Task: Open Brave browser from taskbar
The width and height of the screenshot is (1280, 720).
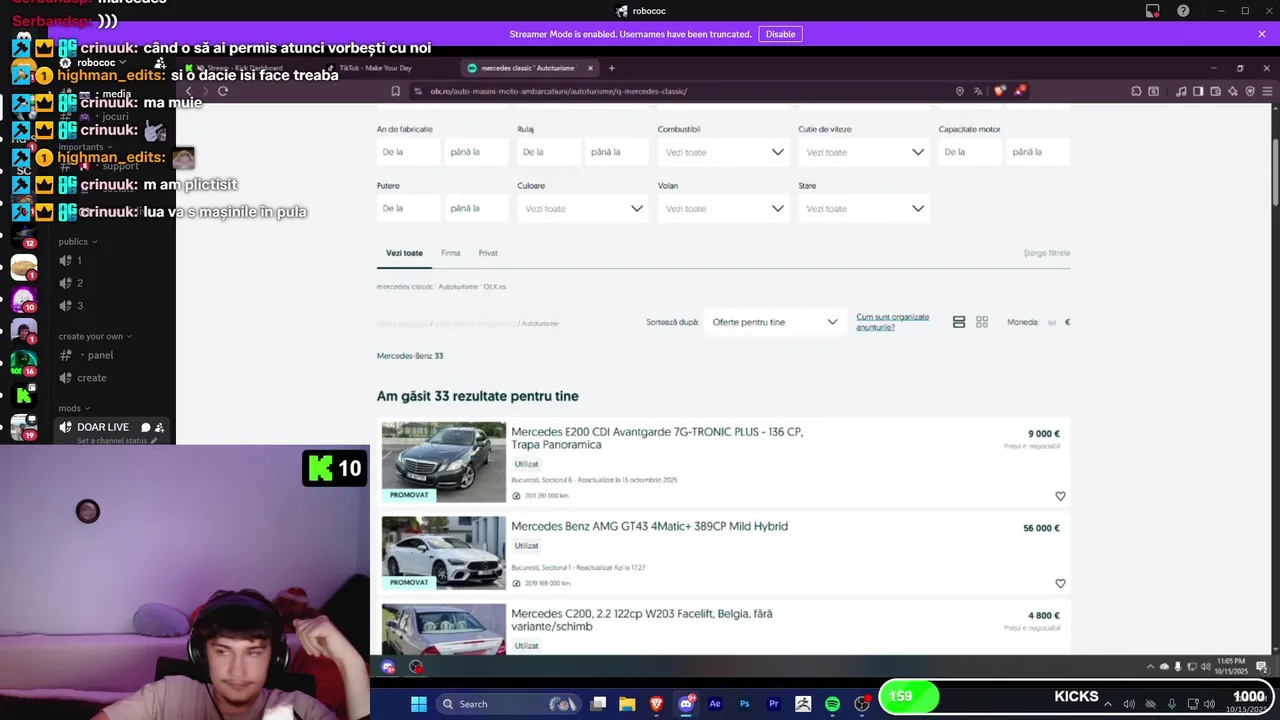Action: 656,704
